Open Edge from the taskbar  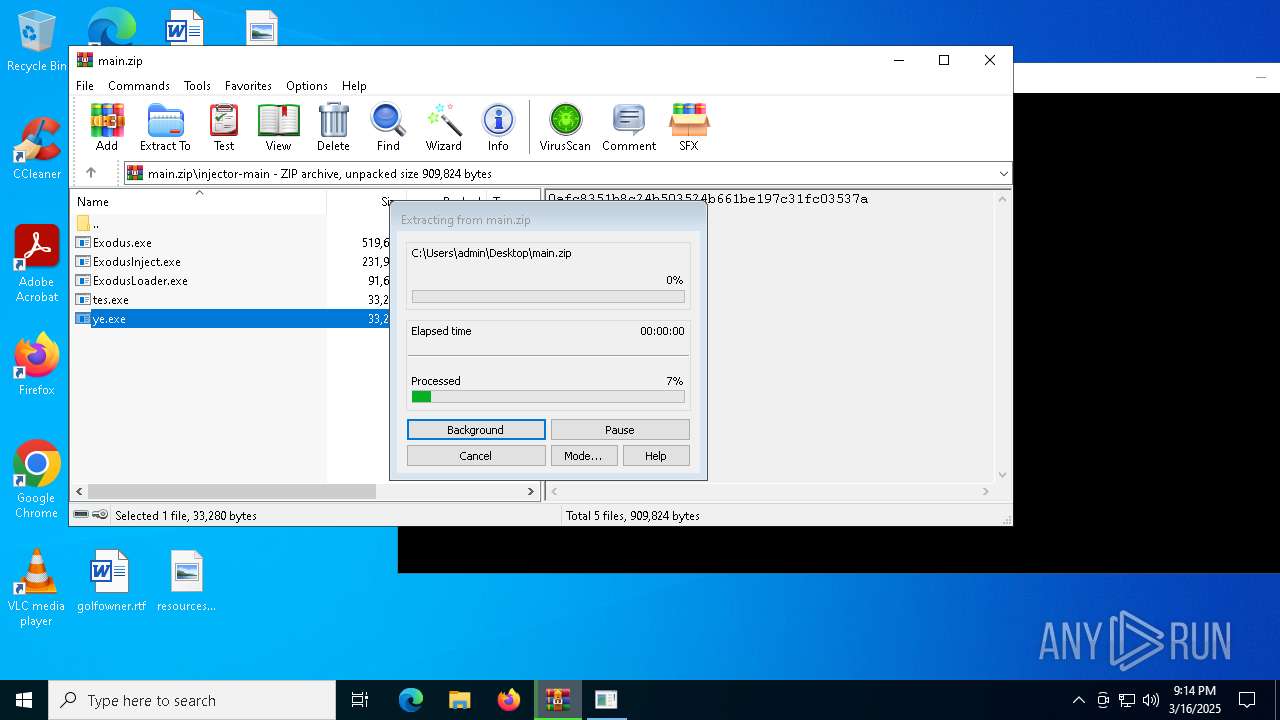(411, 700)
